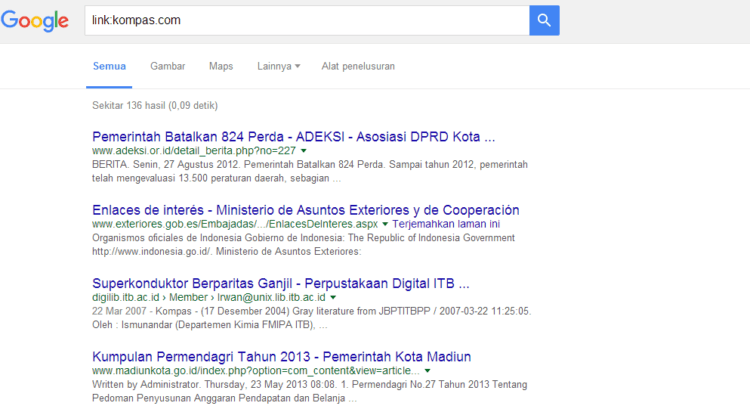Expand the Lainnya dropdown menu
Viewport: 750px width, 409px height.
(x=278, y=66)
